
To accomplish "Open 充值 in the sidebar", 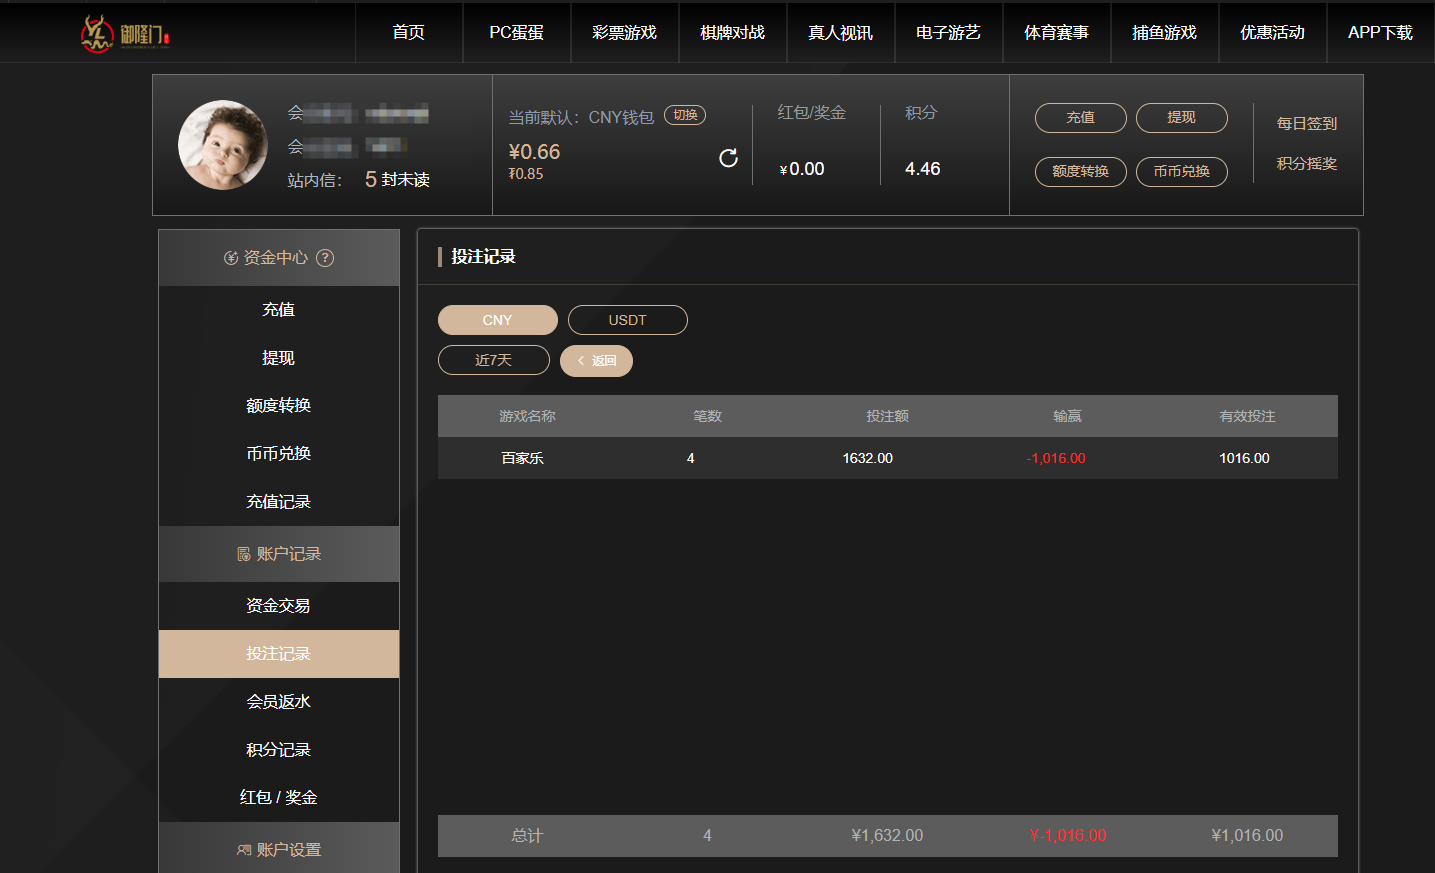I will click(279, 310).
